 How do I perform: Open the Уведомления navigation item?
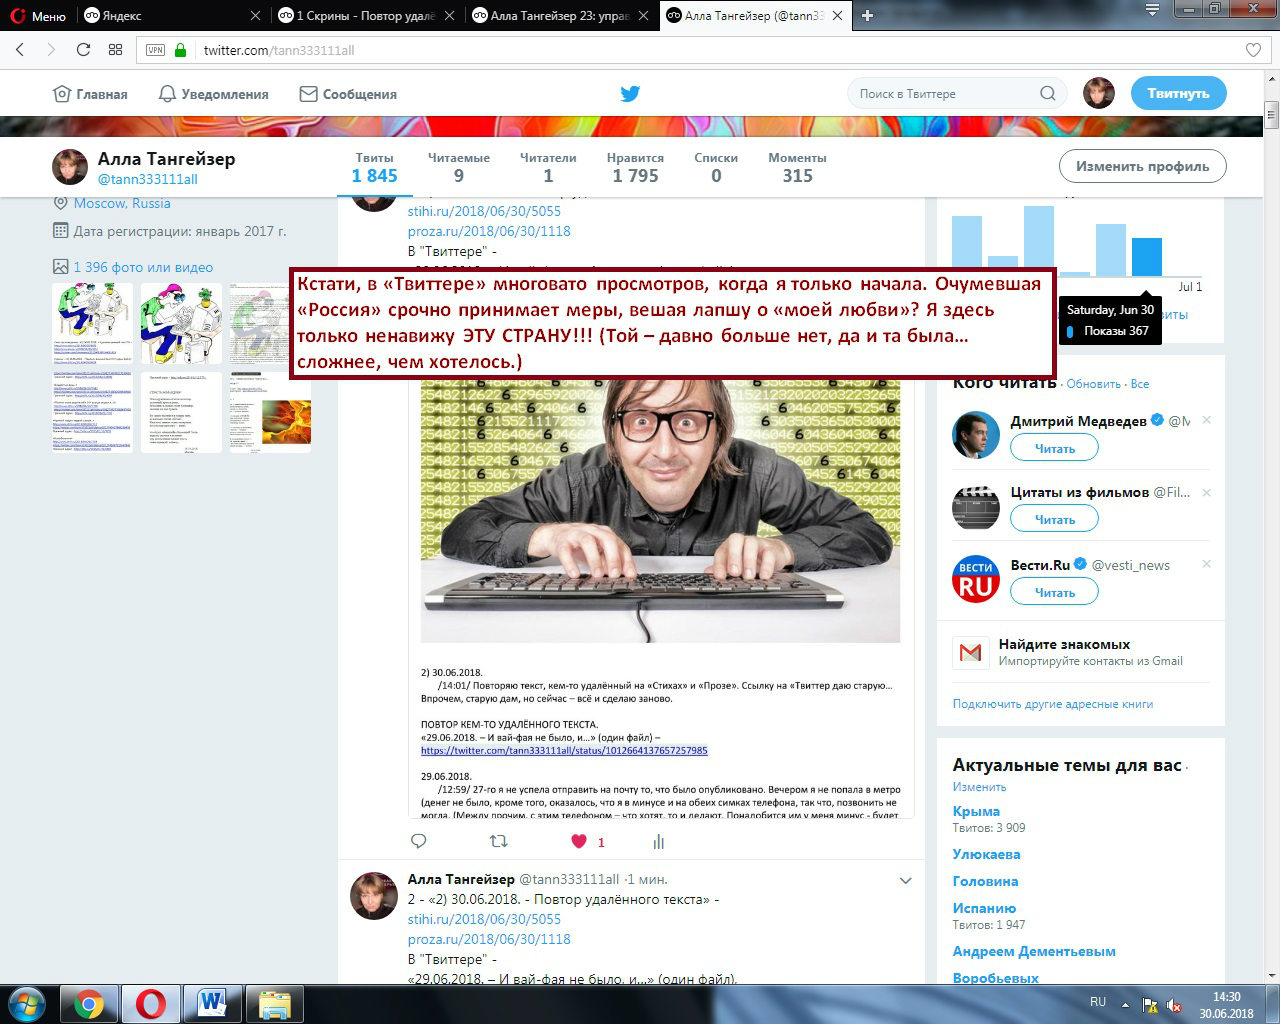[x=214, y=94]
